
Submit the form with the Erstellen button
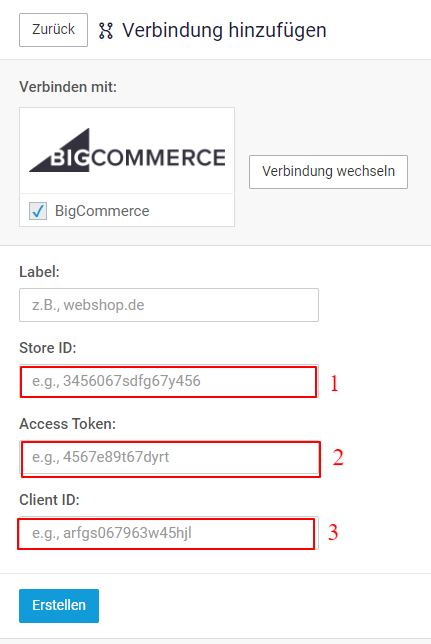pos(59,605)
